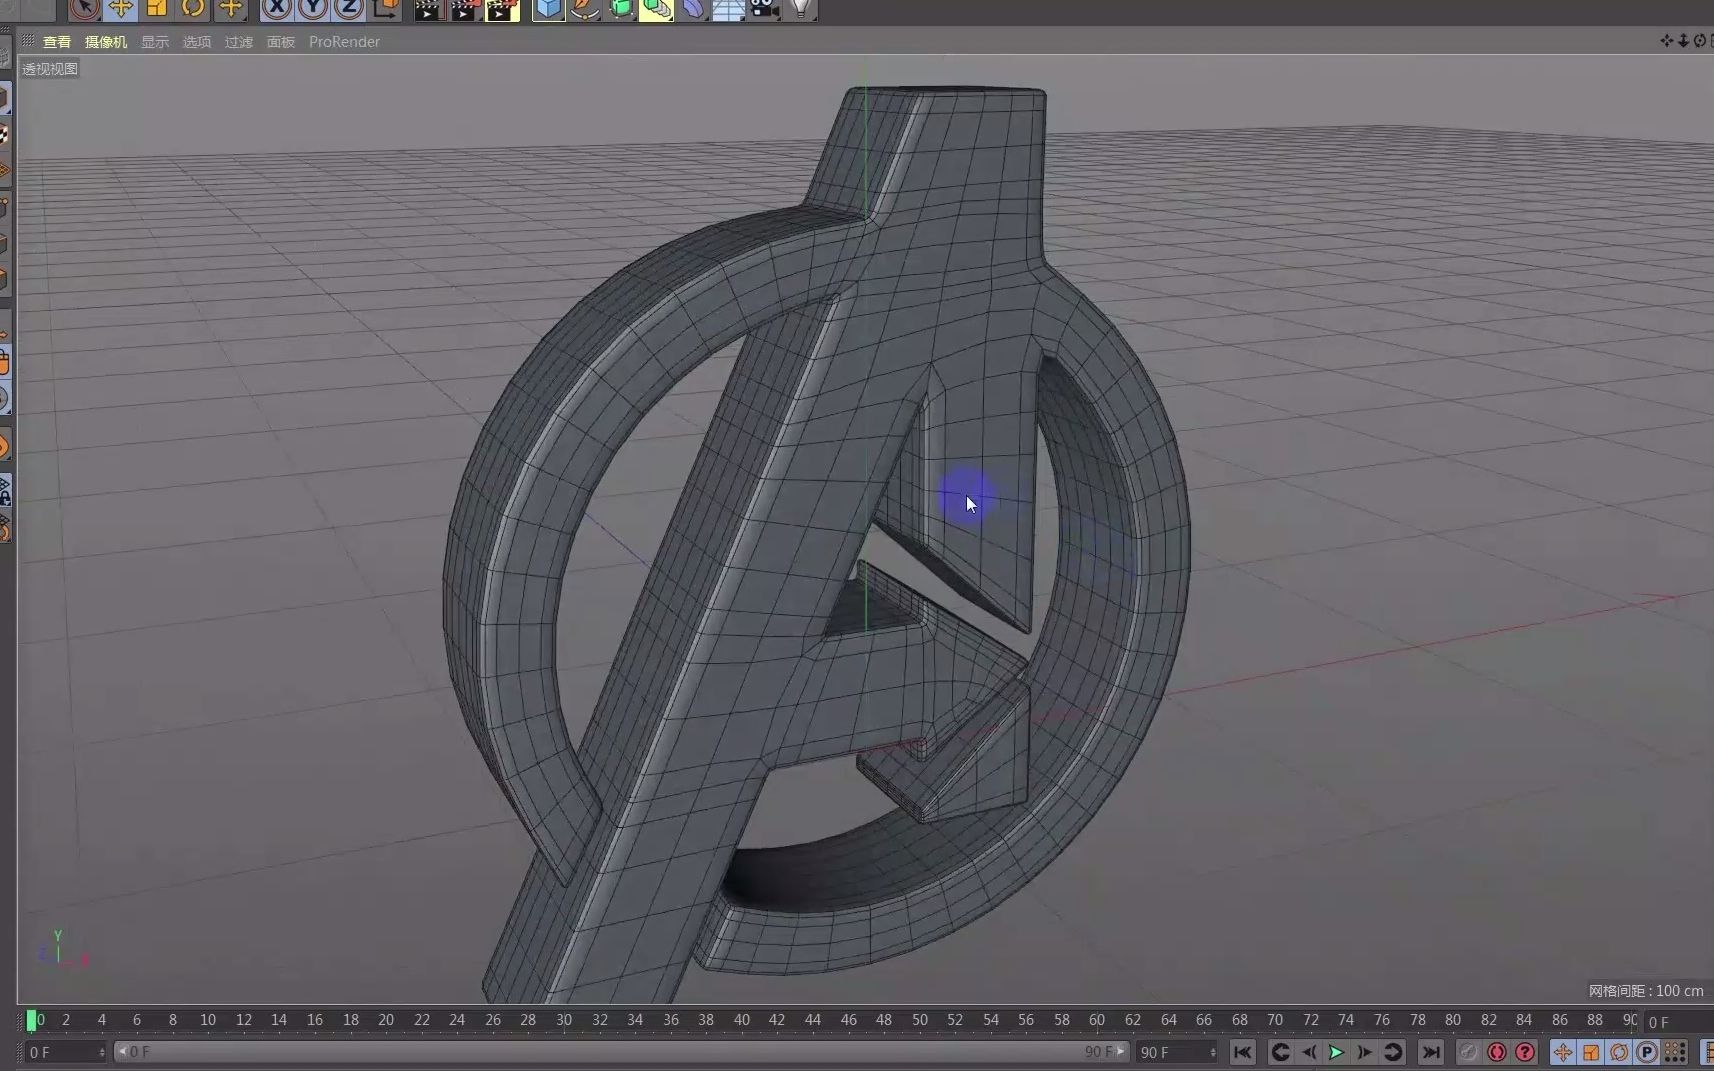Step to previous frame

(1308, 1052)
